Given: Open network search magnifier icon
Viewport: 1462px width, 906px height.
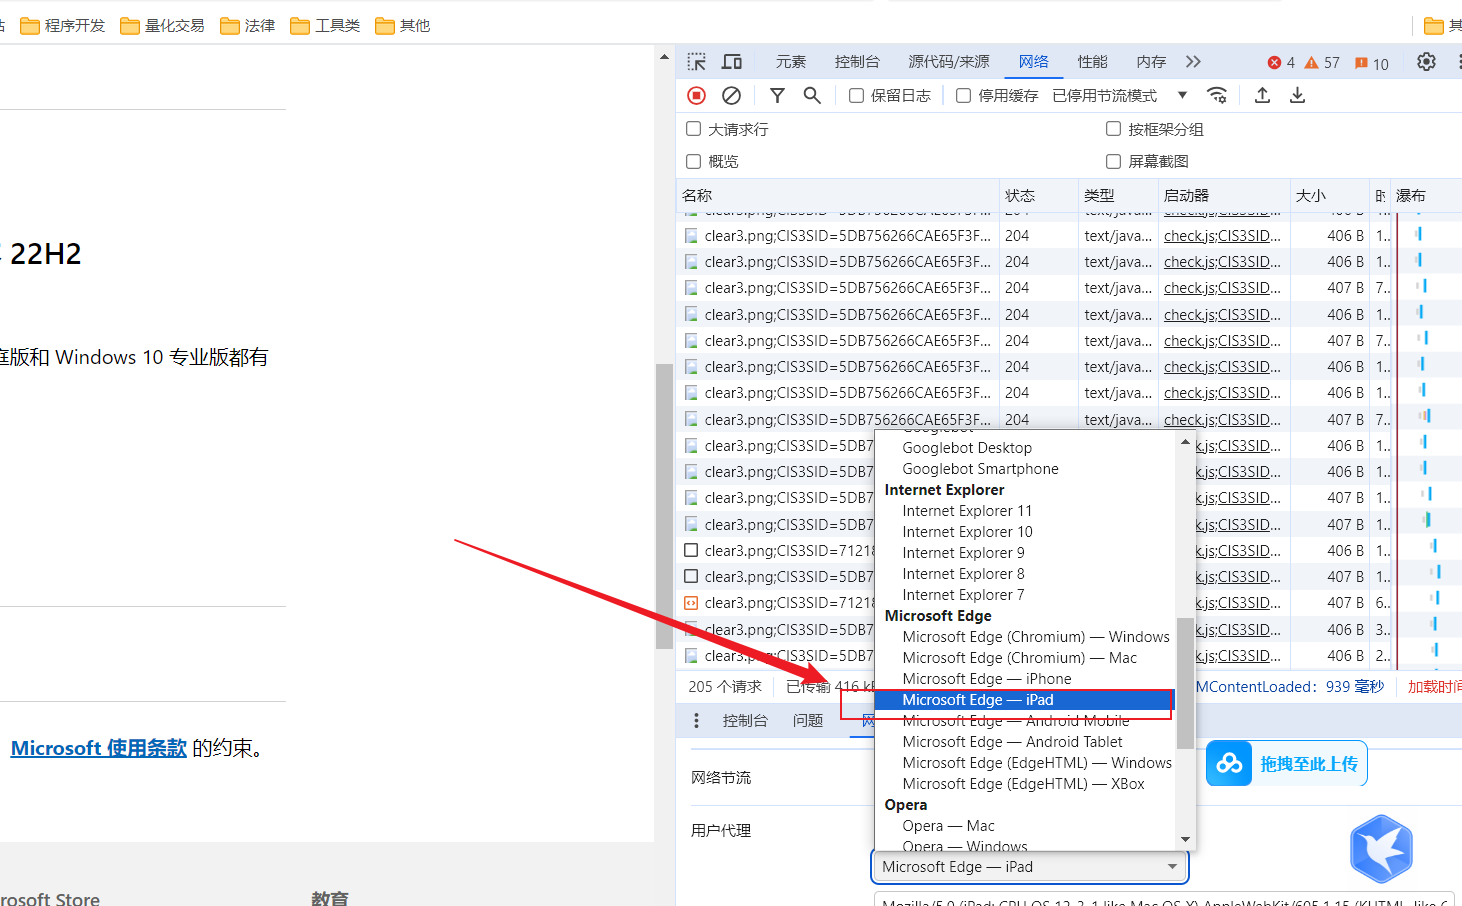Looking at the screenshot, I should [x=812, y=95].
